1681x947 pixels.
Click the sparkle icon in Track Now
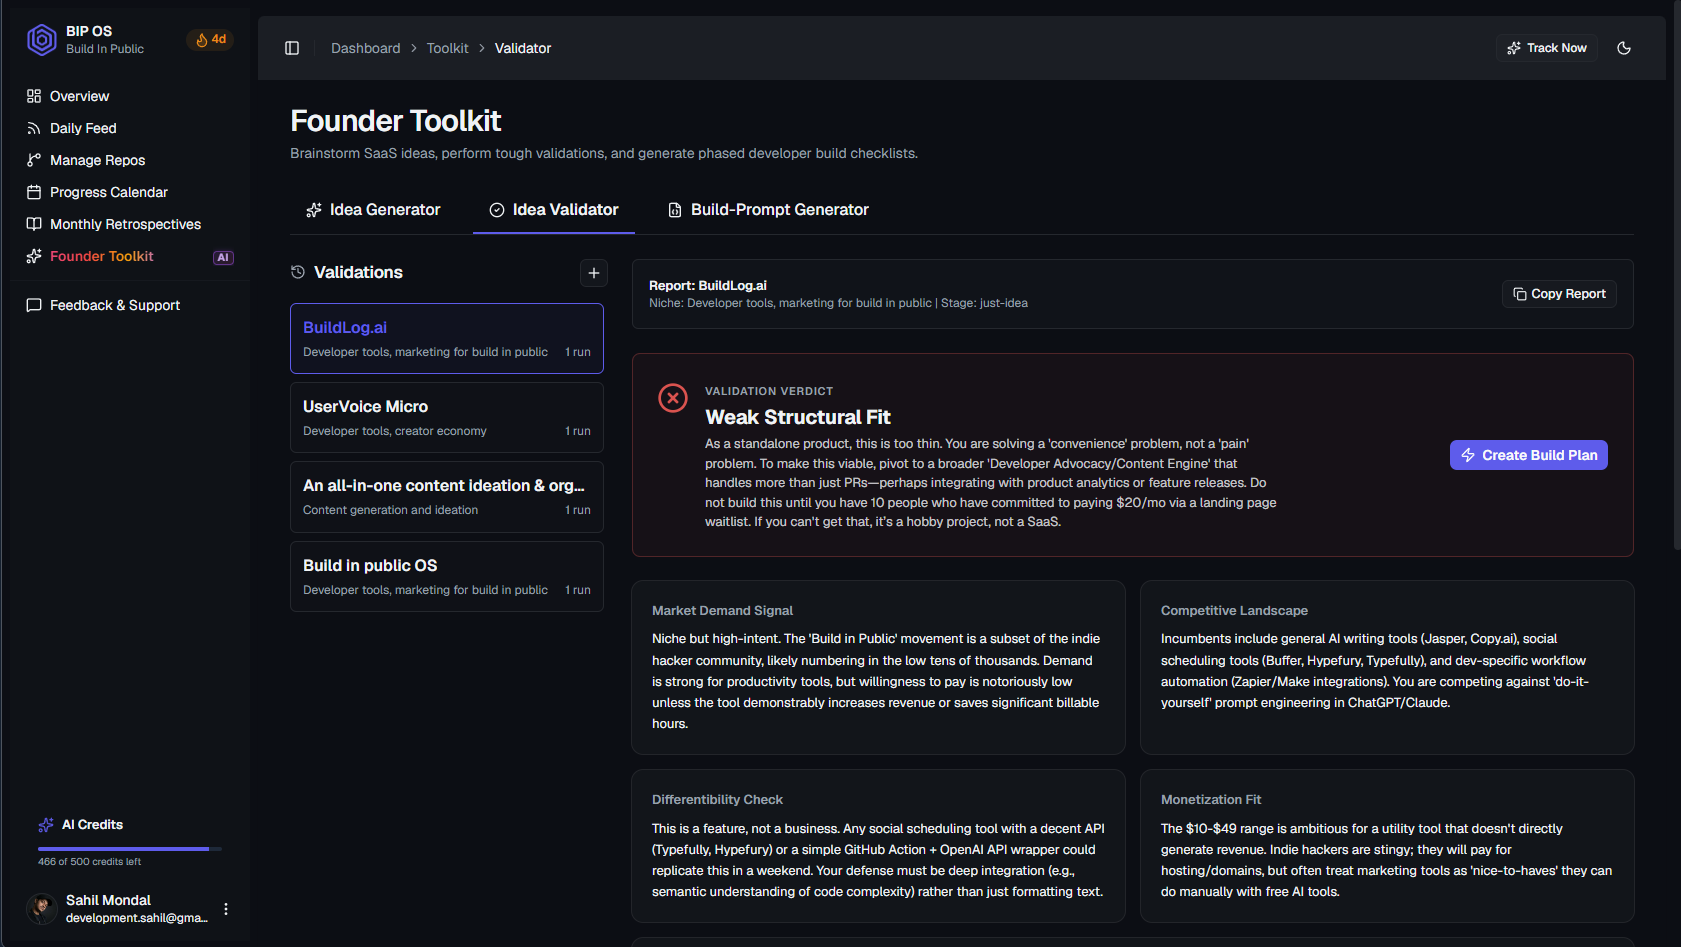1514,48
